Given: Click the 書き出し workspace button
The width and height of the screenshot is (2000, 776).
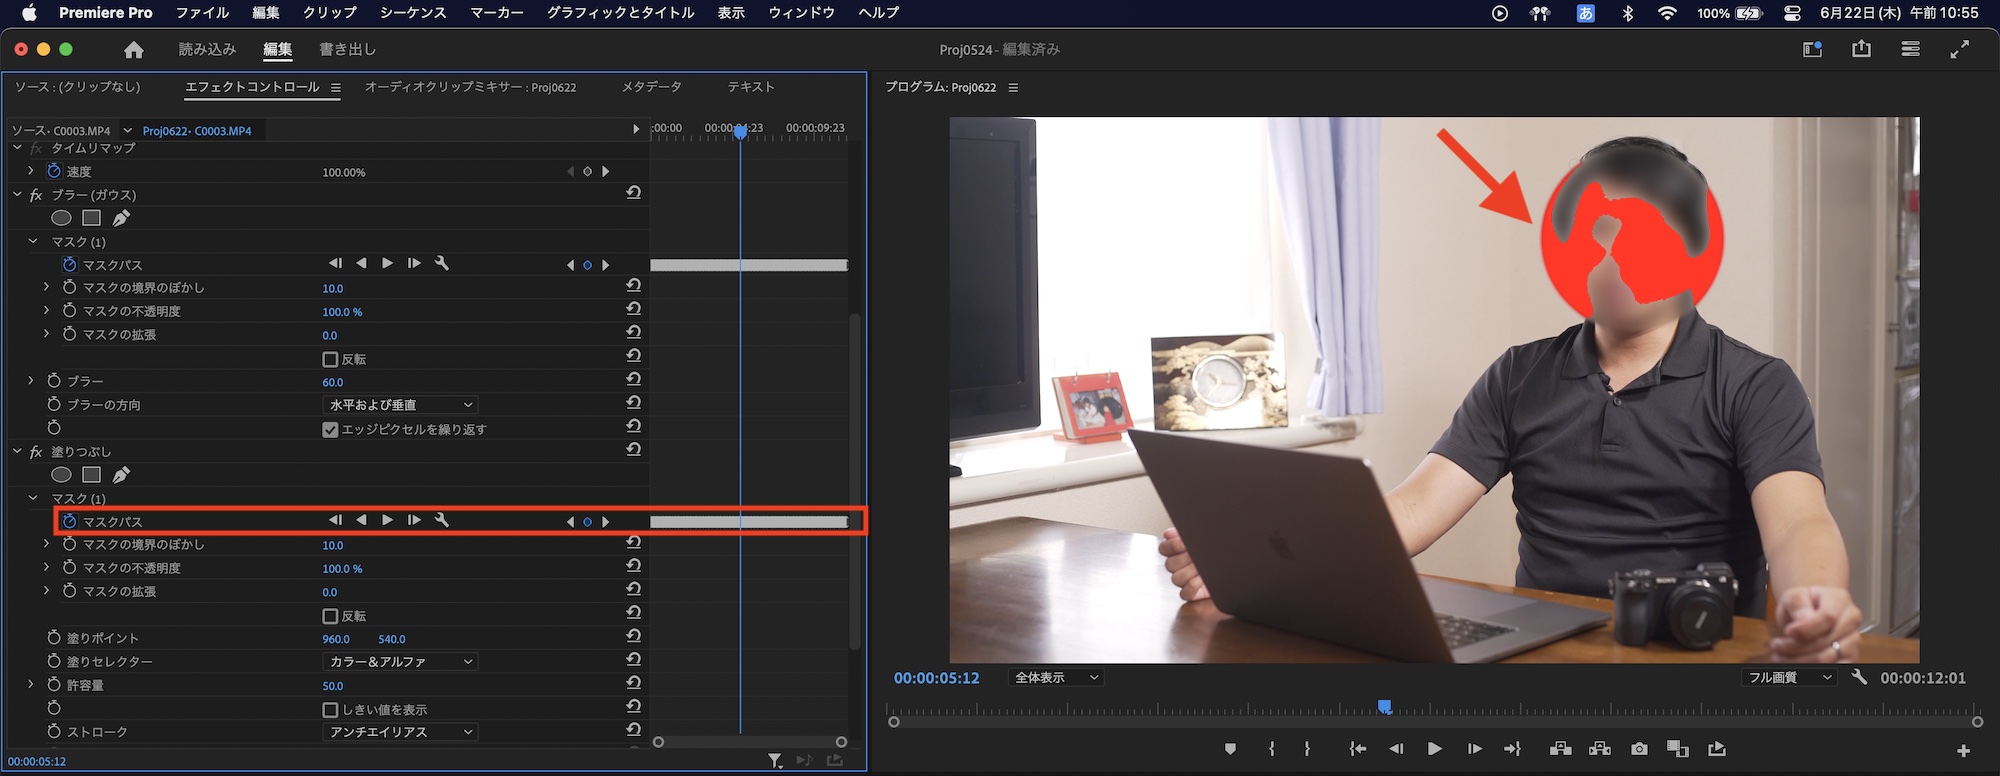Looking at the screenshot, I should click(x=347, y=50).
